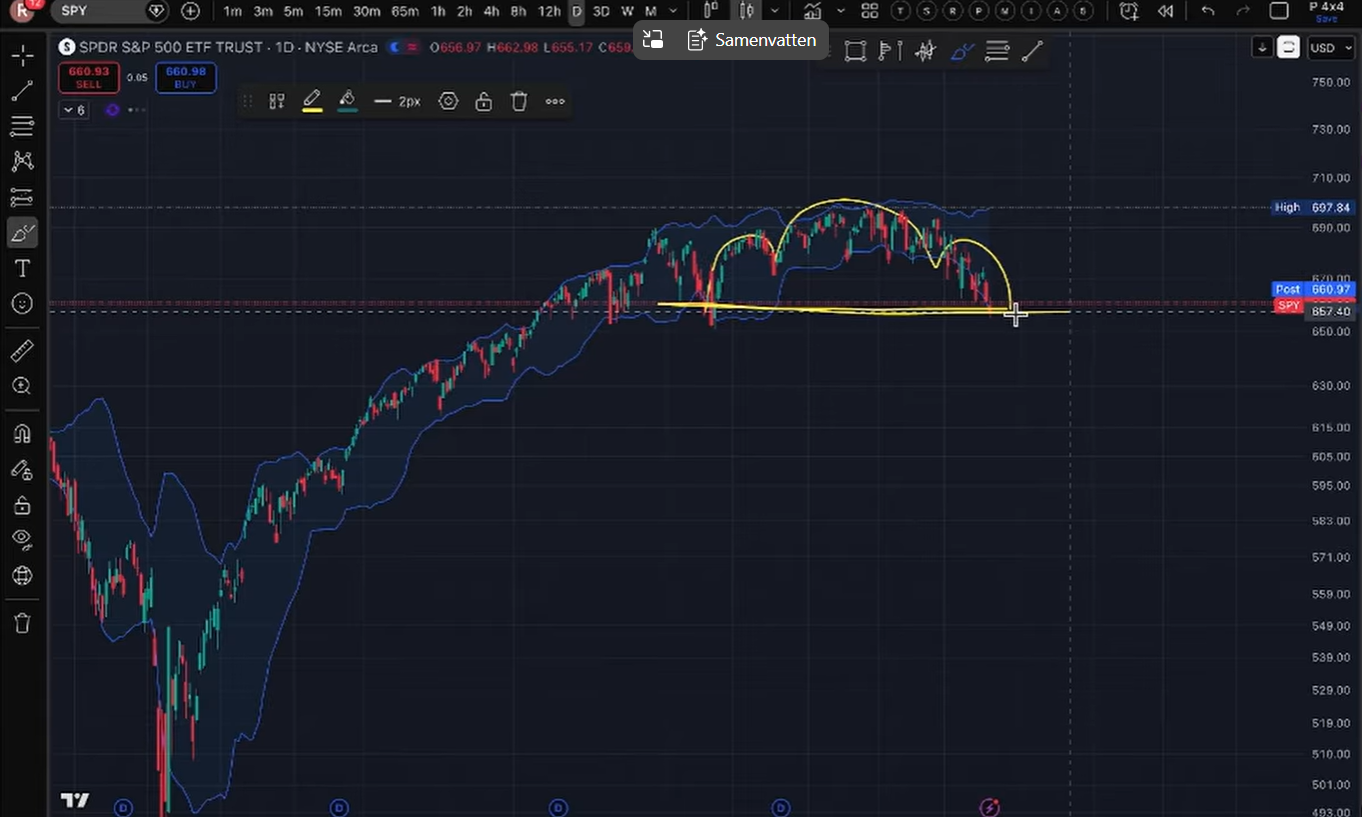The height and width of the screenshot is (817, 1362).
Task: Click the circled S quick button
Action: click(928, 11)
